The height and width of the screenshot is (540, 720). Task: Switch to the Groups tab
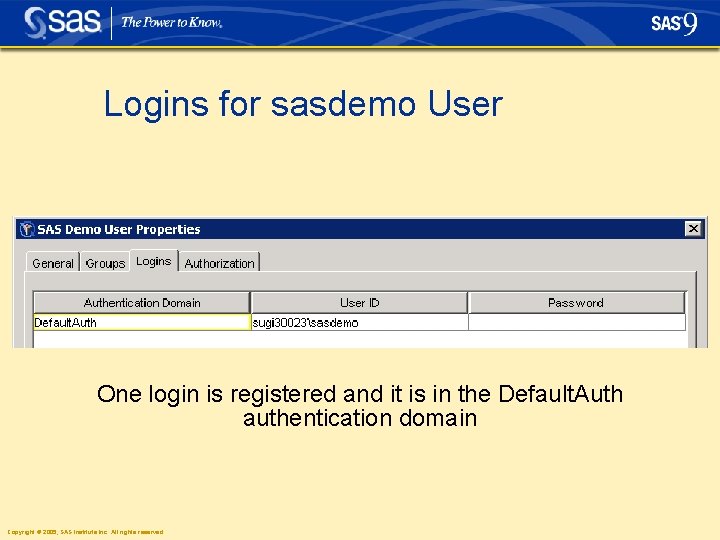click(105, 263)
